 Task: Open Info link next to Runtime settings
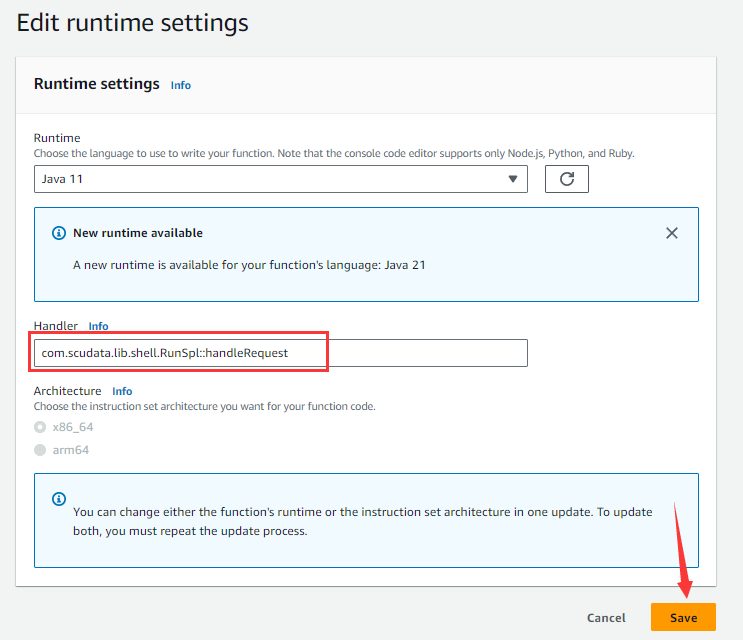point(180,85)
